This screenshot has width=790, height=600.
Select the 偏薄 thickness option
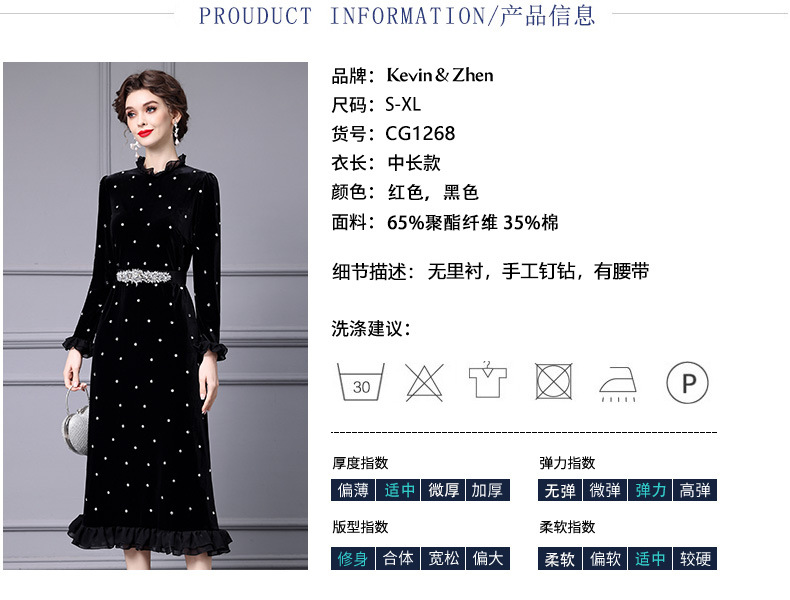pyautogui.click(x=353, y=490)
